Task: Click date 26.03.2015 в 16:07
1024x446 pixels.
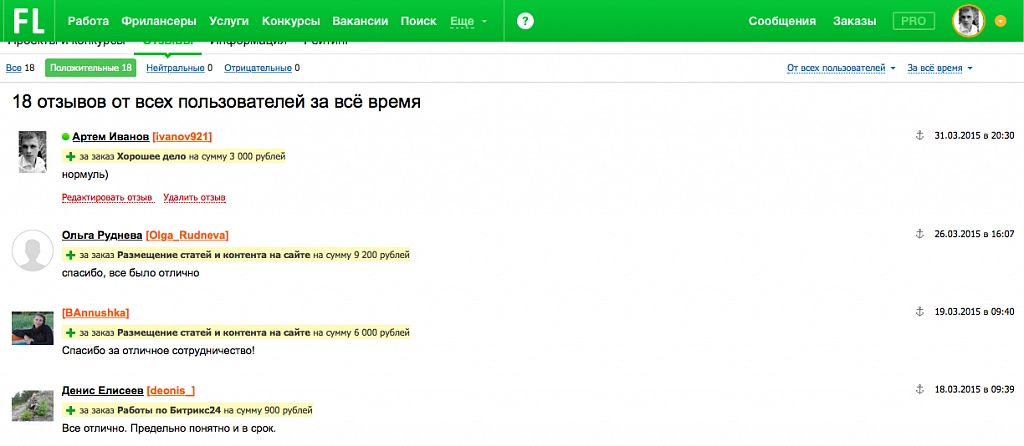Action: (x=974, y=234)
